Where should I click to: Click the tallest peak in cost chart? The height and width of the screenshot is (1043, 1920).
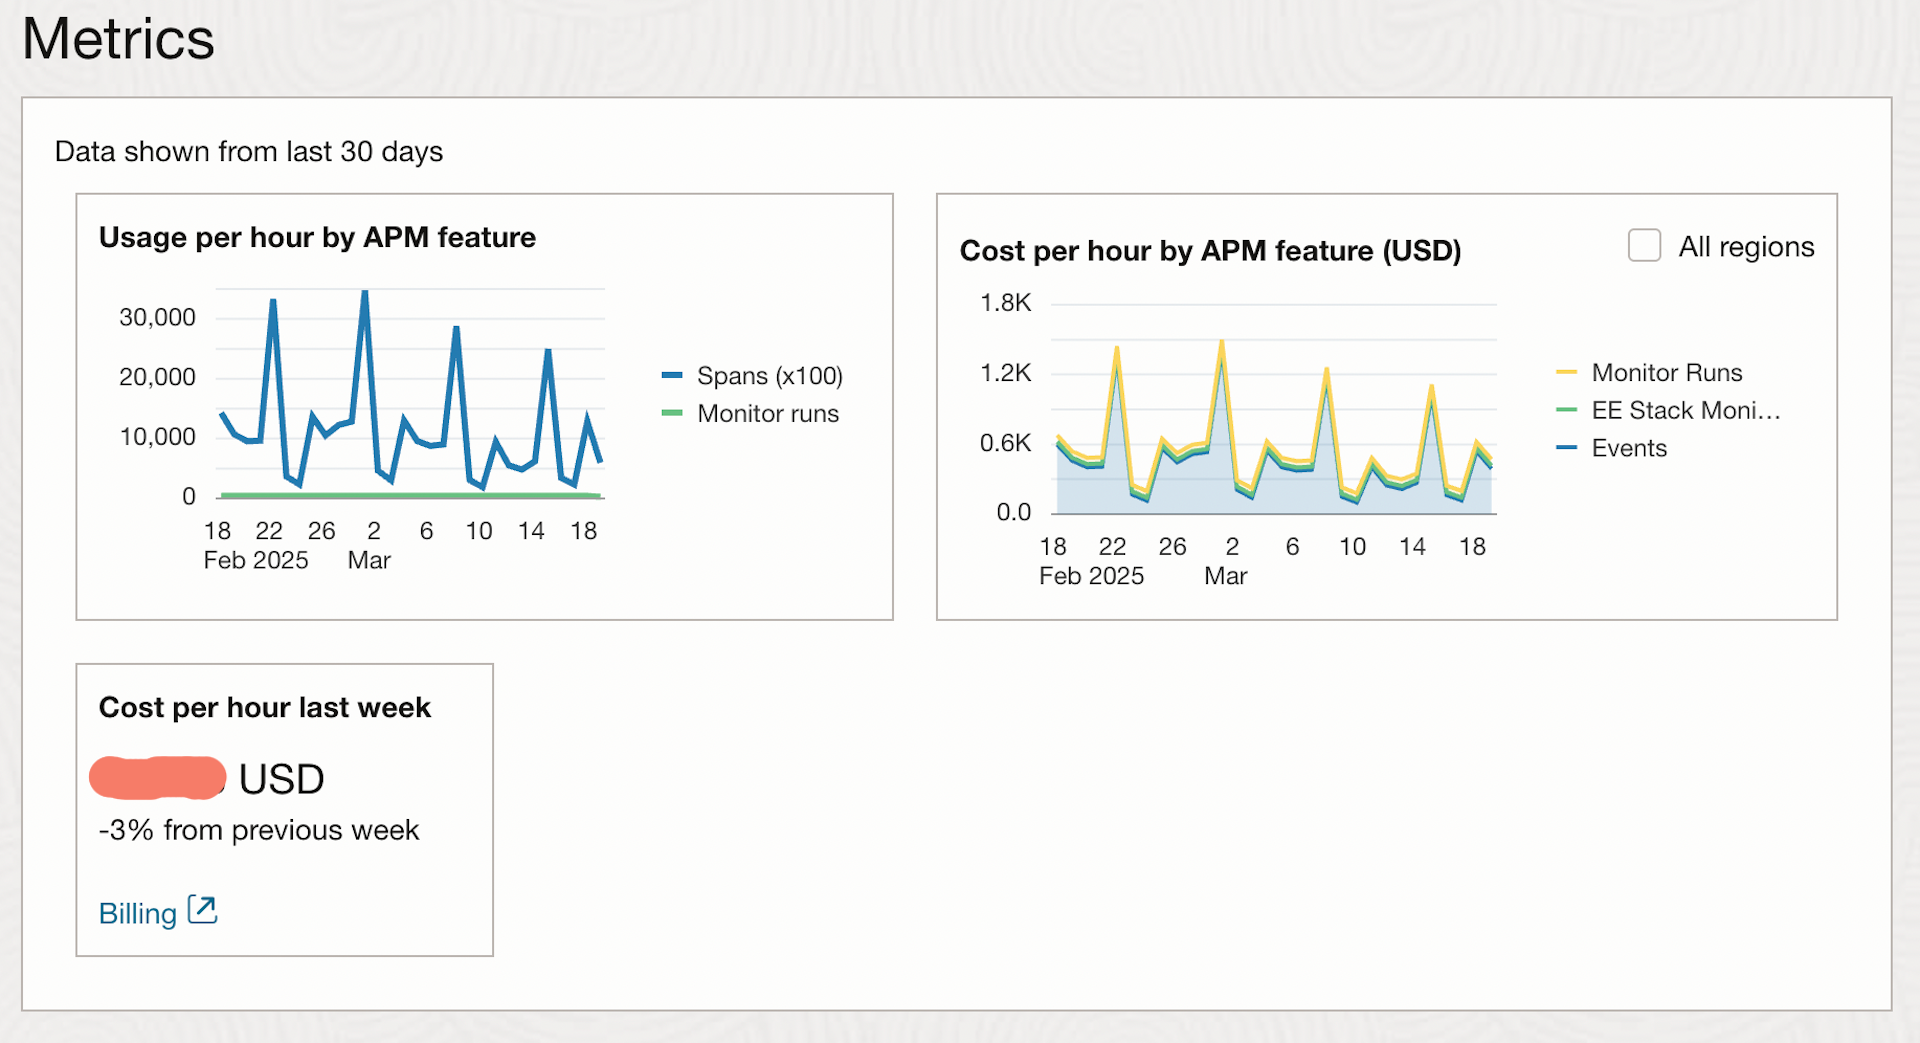1222,343
